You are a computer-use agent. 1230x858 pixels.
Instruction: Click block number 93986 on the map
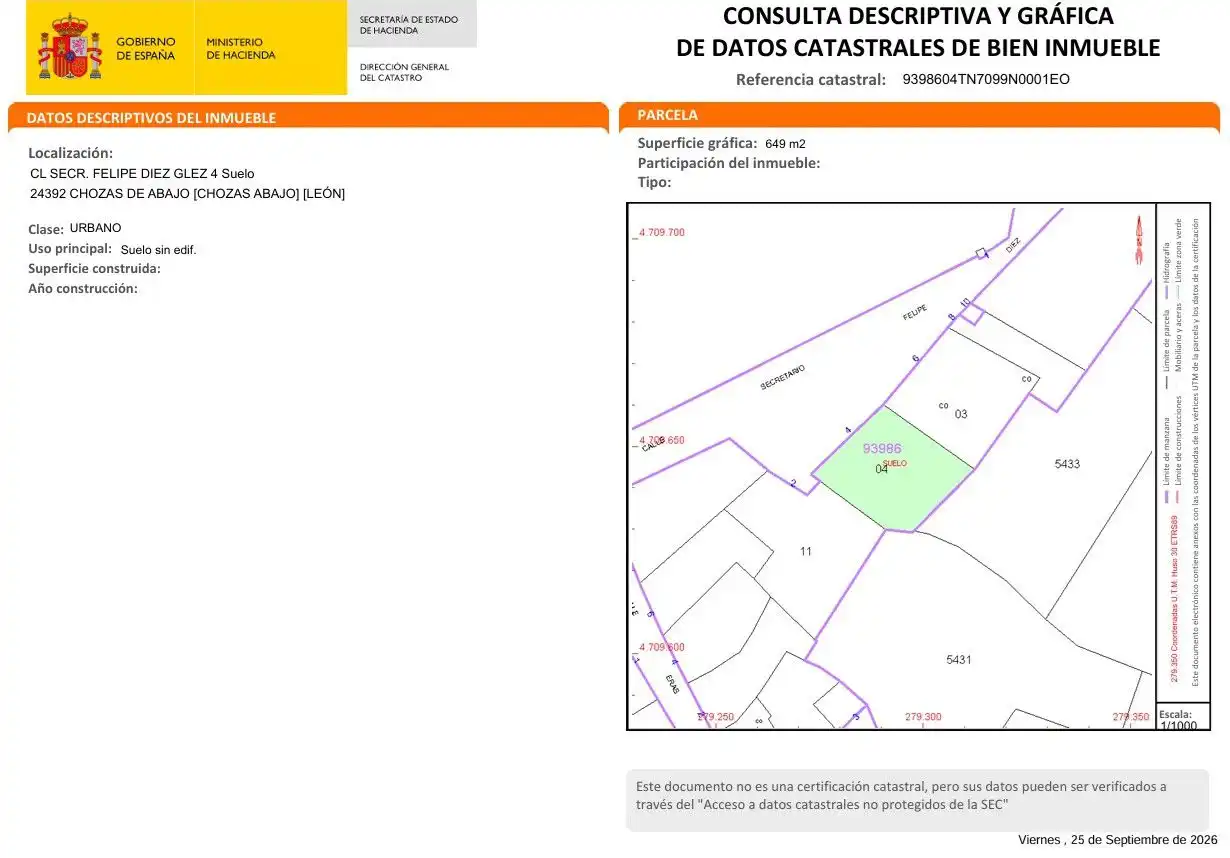(x=882, y=449)
